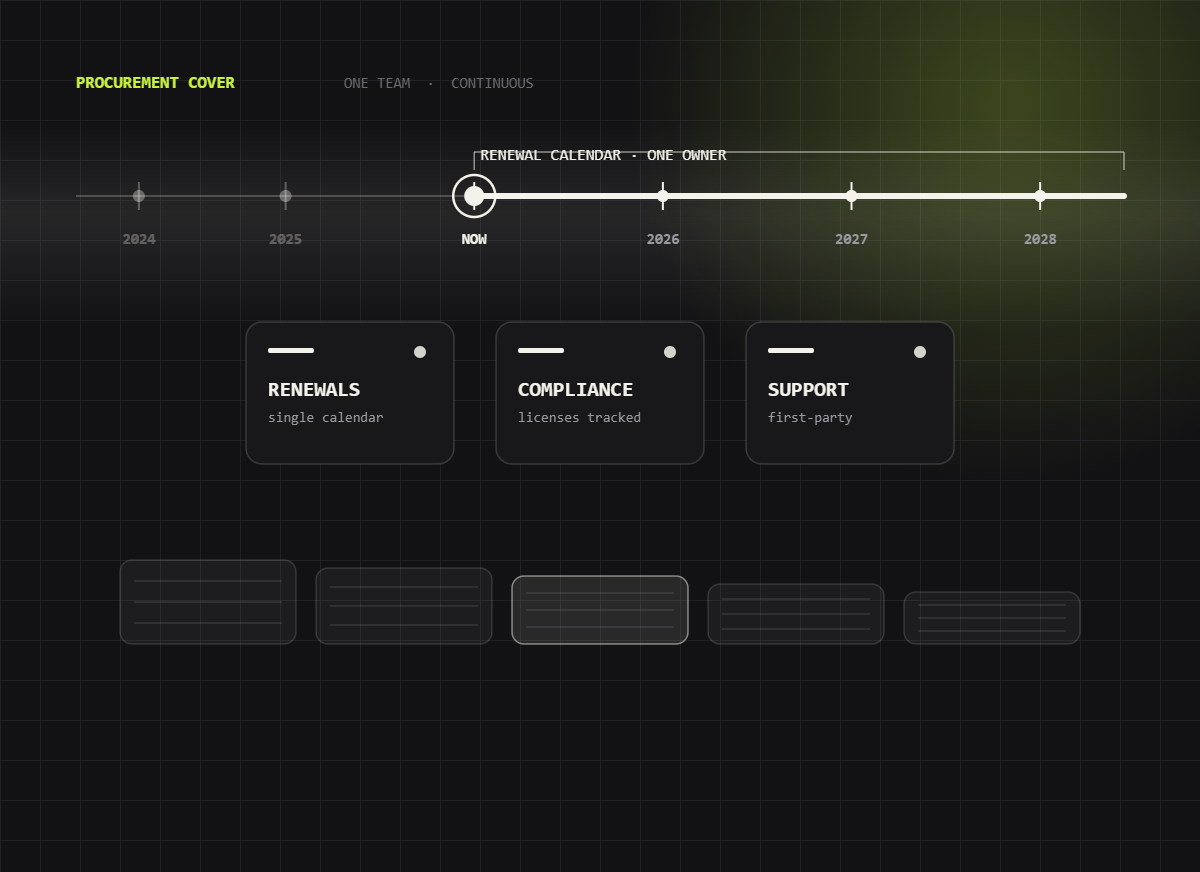The width and height of the screenshot is (1200, 872).
Task: Select the rightmost placeholder thumbnail card
Action: pyautogui.click(x=992, y=618)
